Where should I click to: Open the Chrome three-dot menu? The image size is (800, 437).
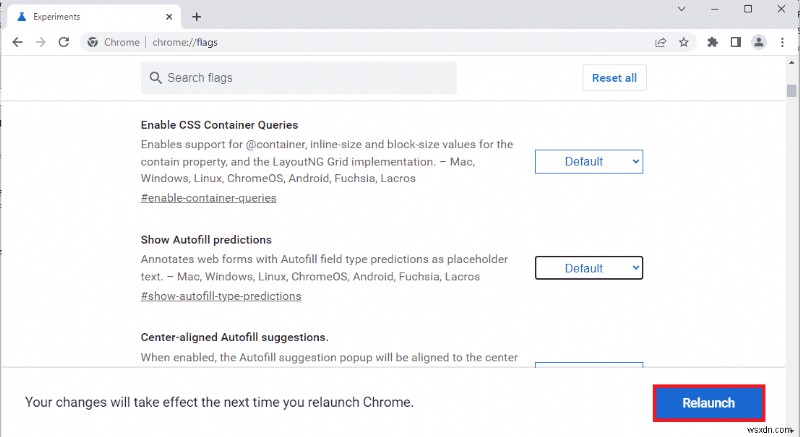tap(783, 42)
